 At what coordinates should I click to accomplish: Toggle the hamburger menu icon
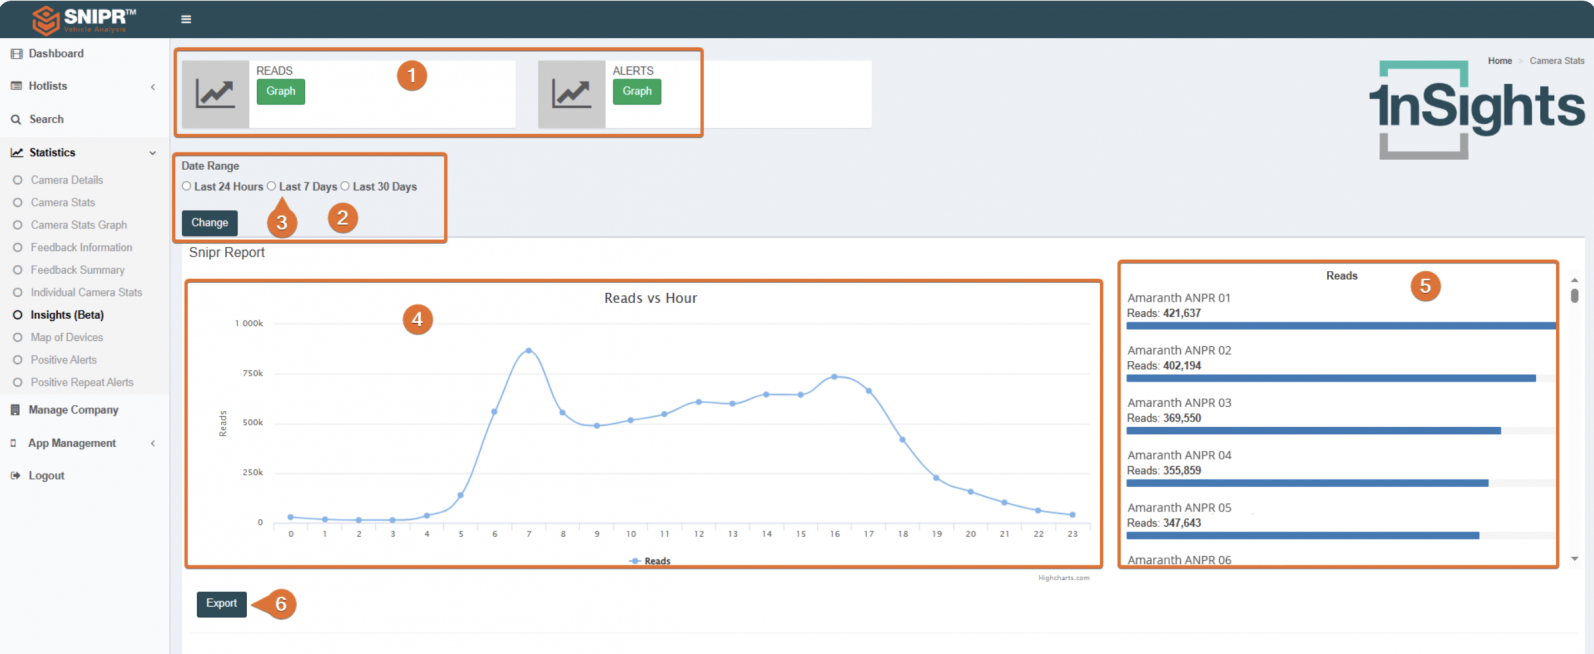coord(186,19)
